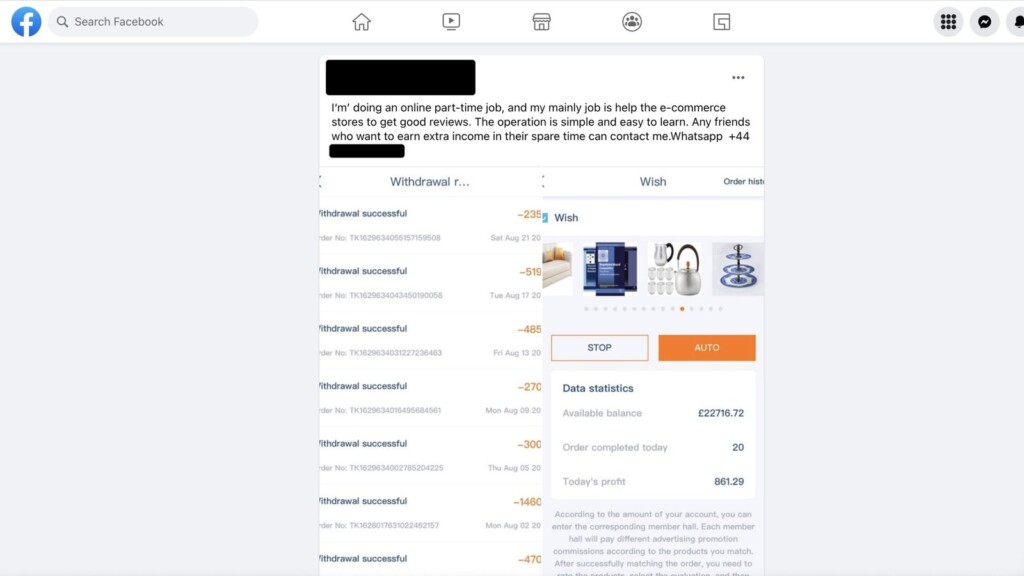Viewport: 1024px width, 576px height.
Task: Open the Gaming icon in top navigation
Action: [722, 22]
